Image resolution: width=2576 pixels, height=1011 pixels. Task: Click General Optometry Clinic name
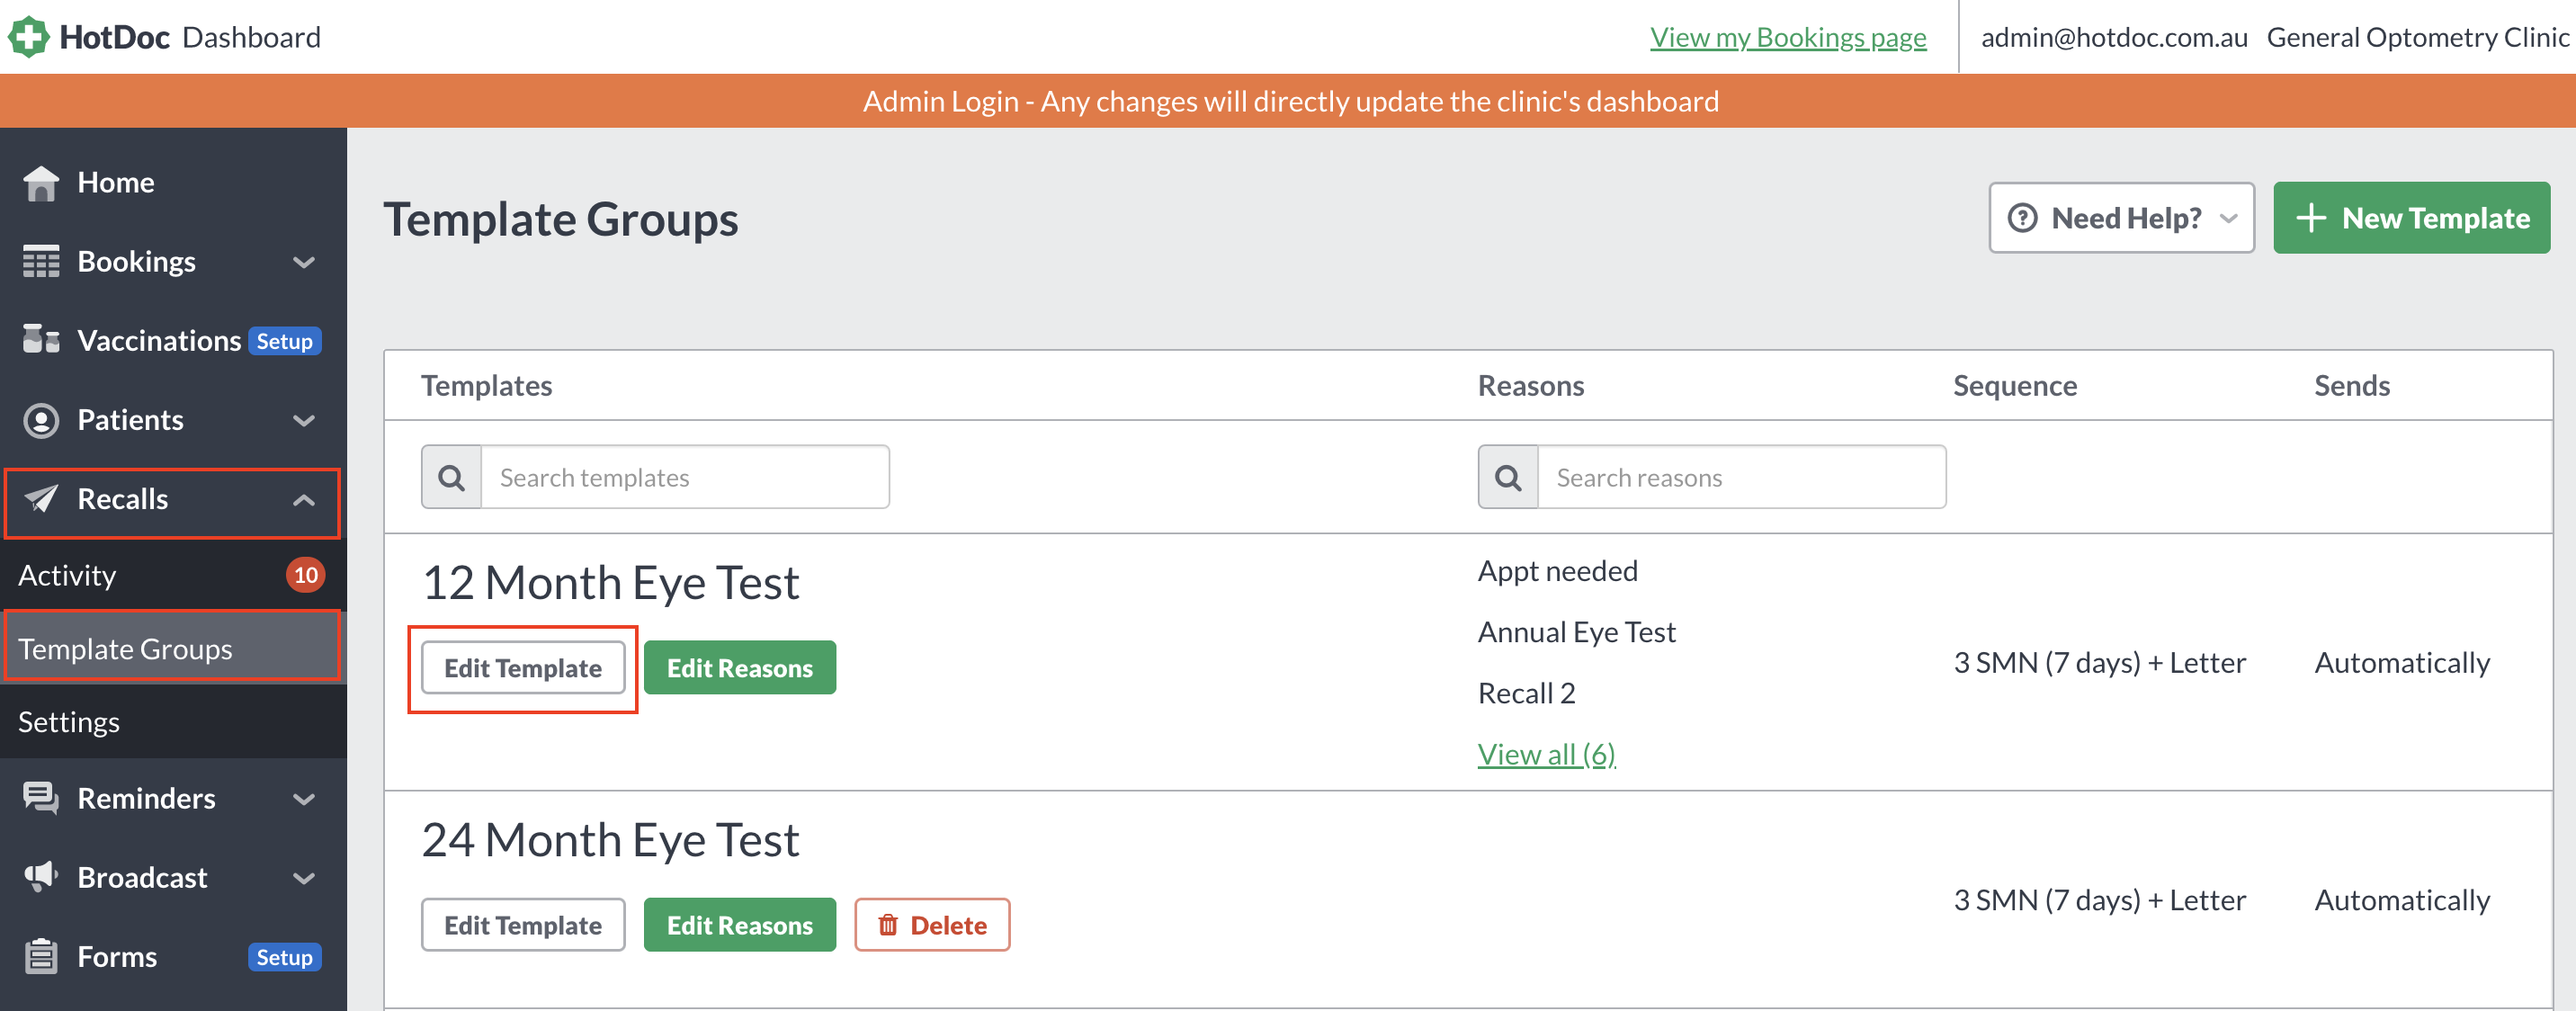(2418, 38)
